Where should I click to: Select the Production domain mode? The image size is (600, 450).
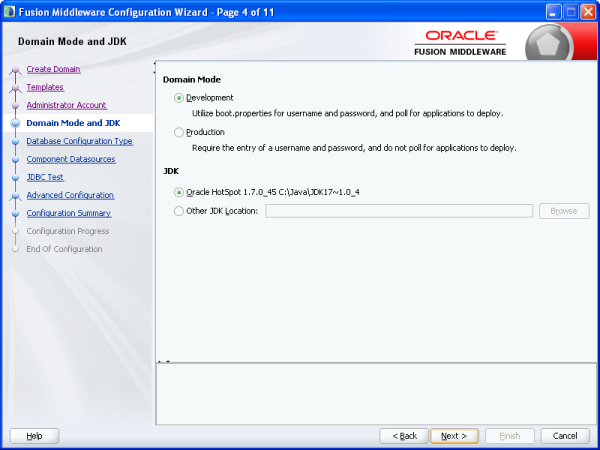pos(179,132)
